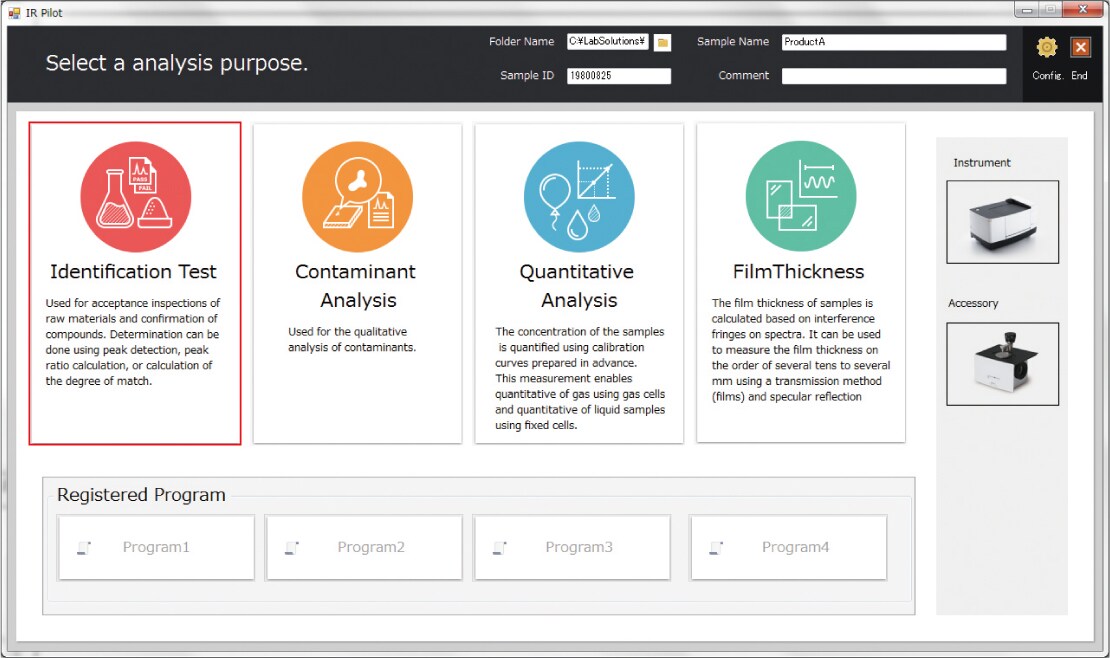Choose the blue Quantitative Analysis icon
This screenshot has width=1110, height=658.
click(x=579, y=196)
